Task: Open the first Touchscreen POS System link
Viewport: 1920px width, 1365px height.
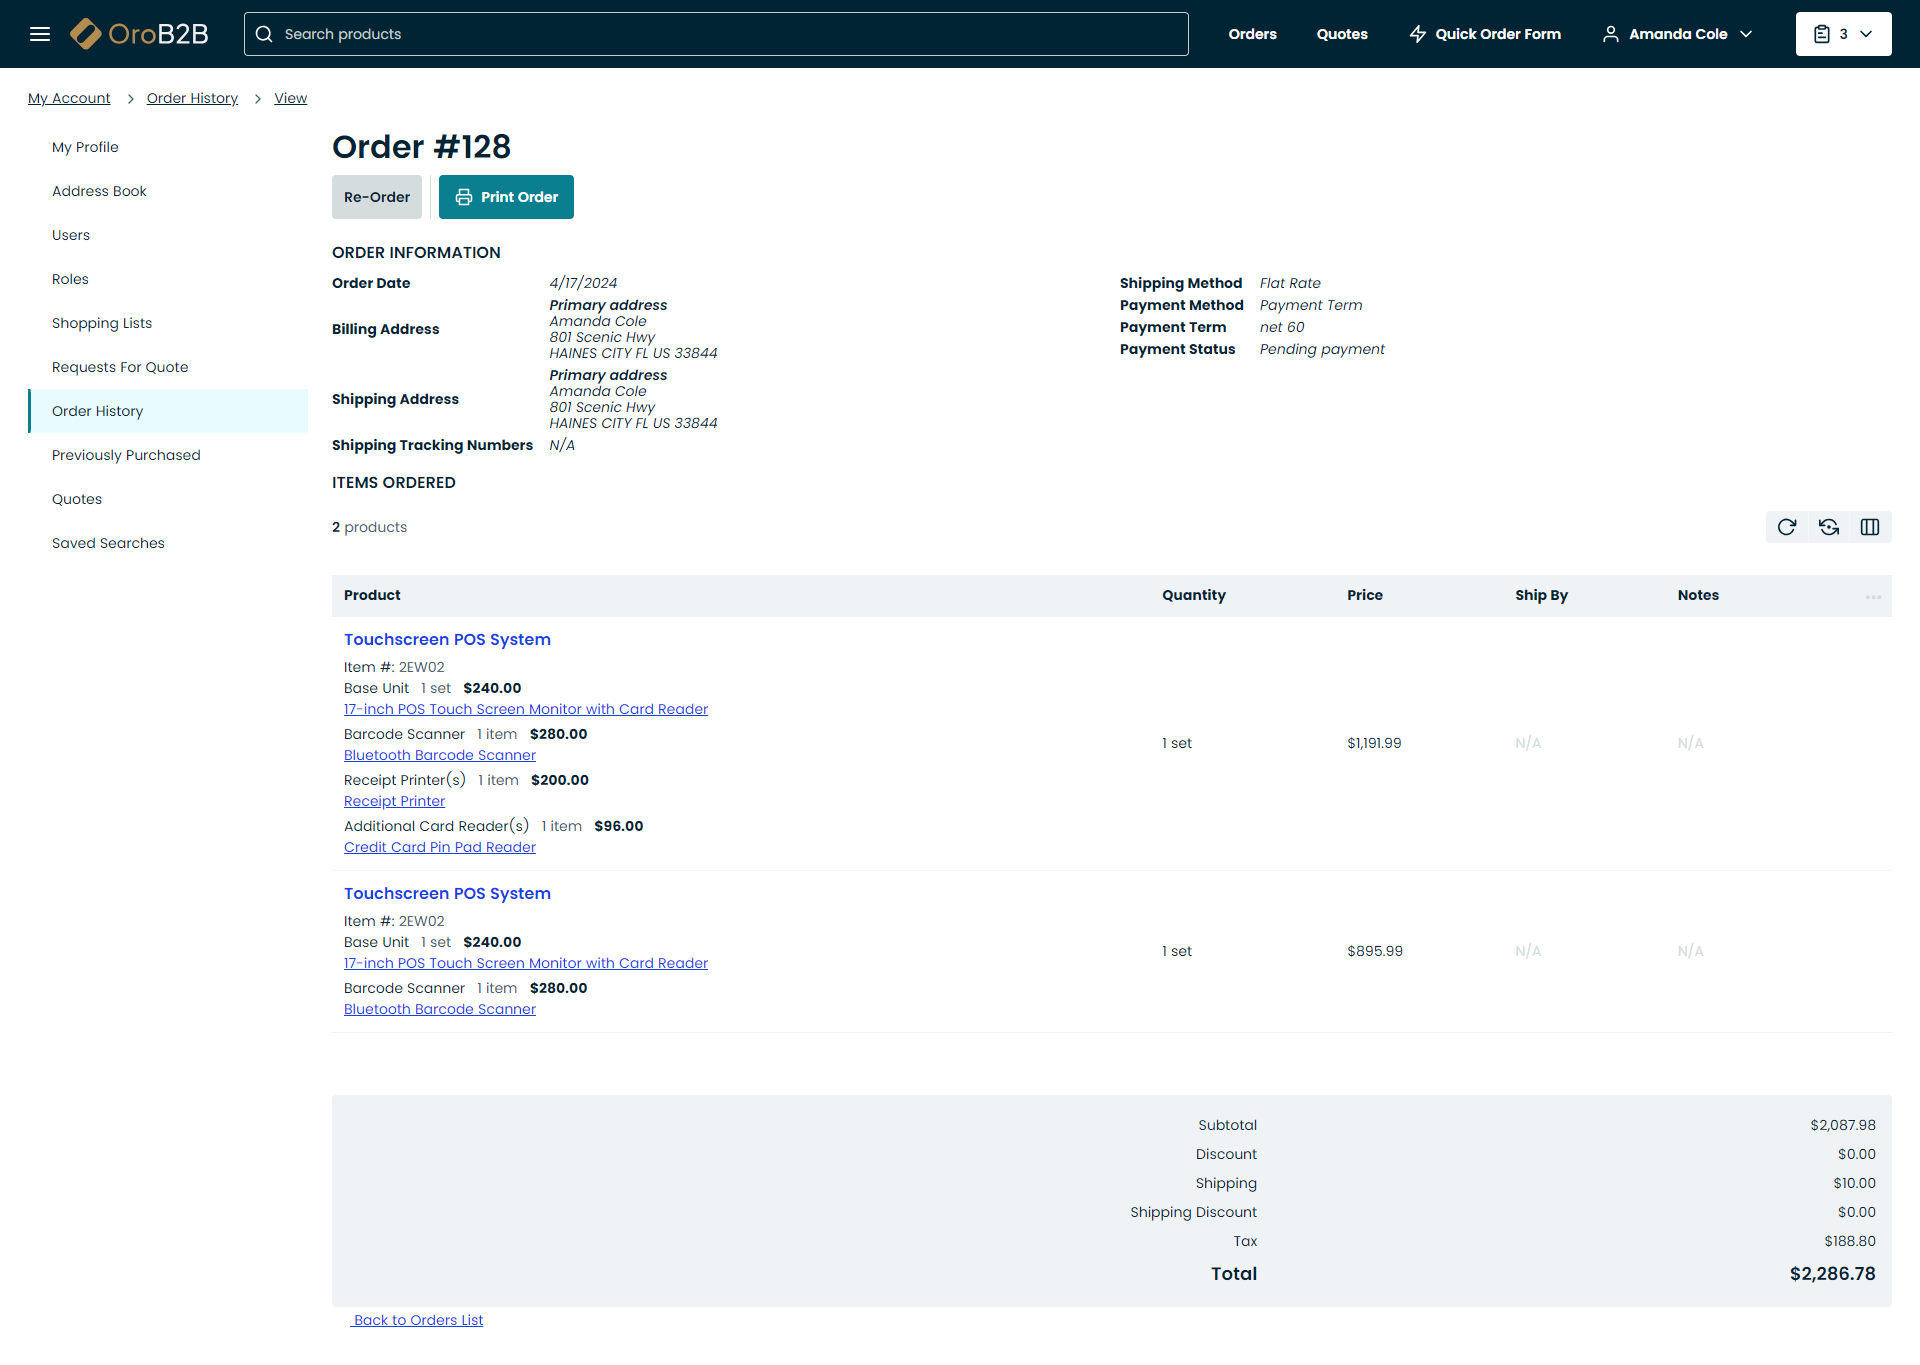Action: pos(447,639)
